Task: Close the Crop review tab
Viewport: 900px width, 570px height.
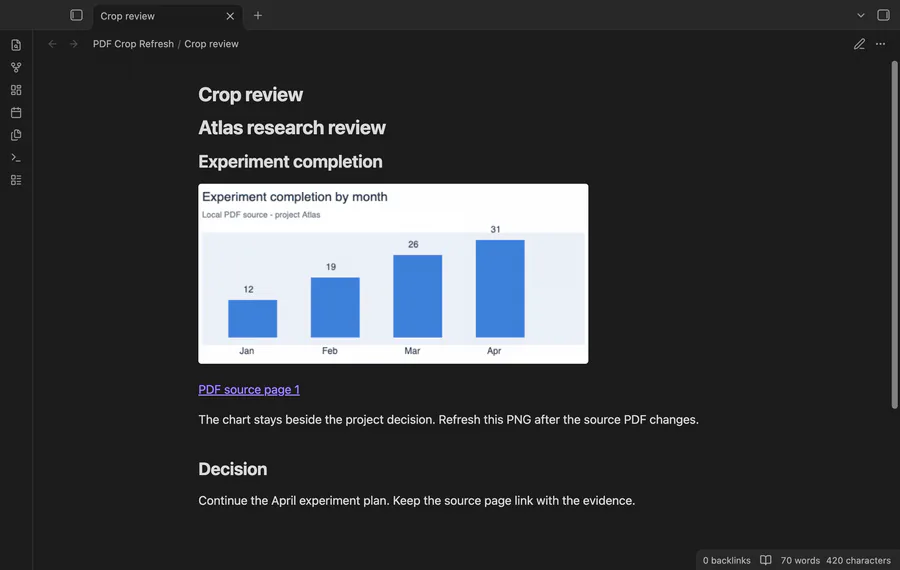Action: coord(230,16)
